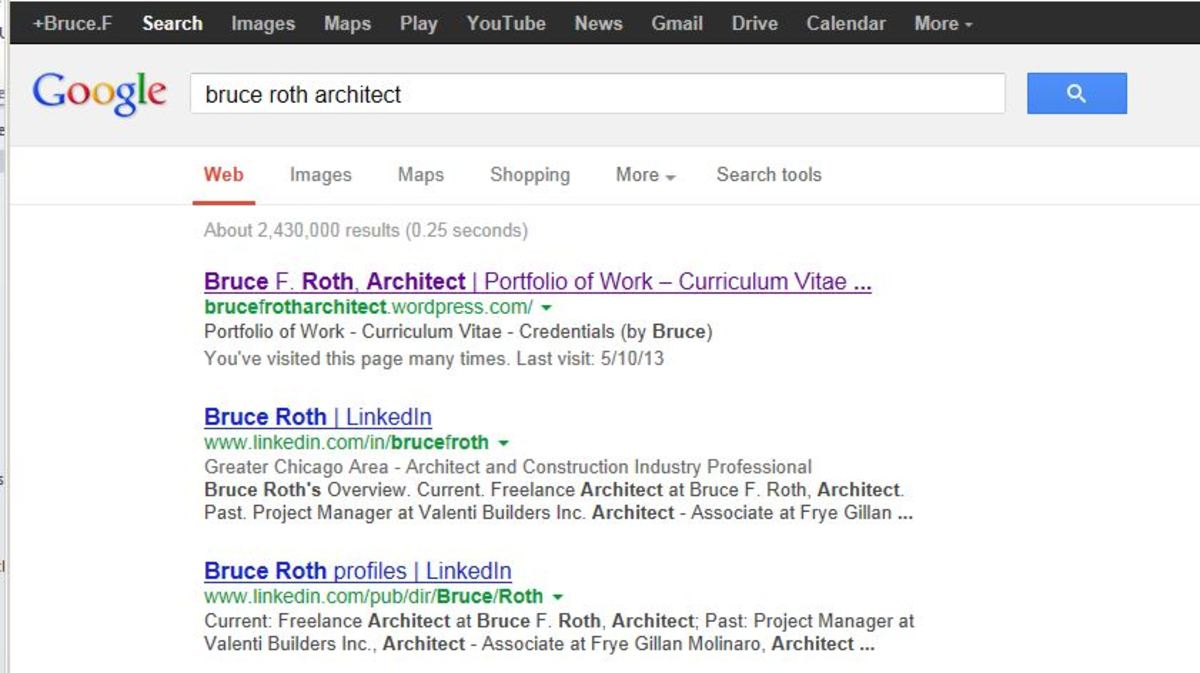Expand arrow next to linkedin.com/in/brucefroth URL
This screenshot has height=673, width=1200.
503,443
